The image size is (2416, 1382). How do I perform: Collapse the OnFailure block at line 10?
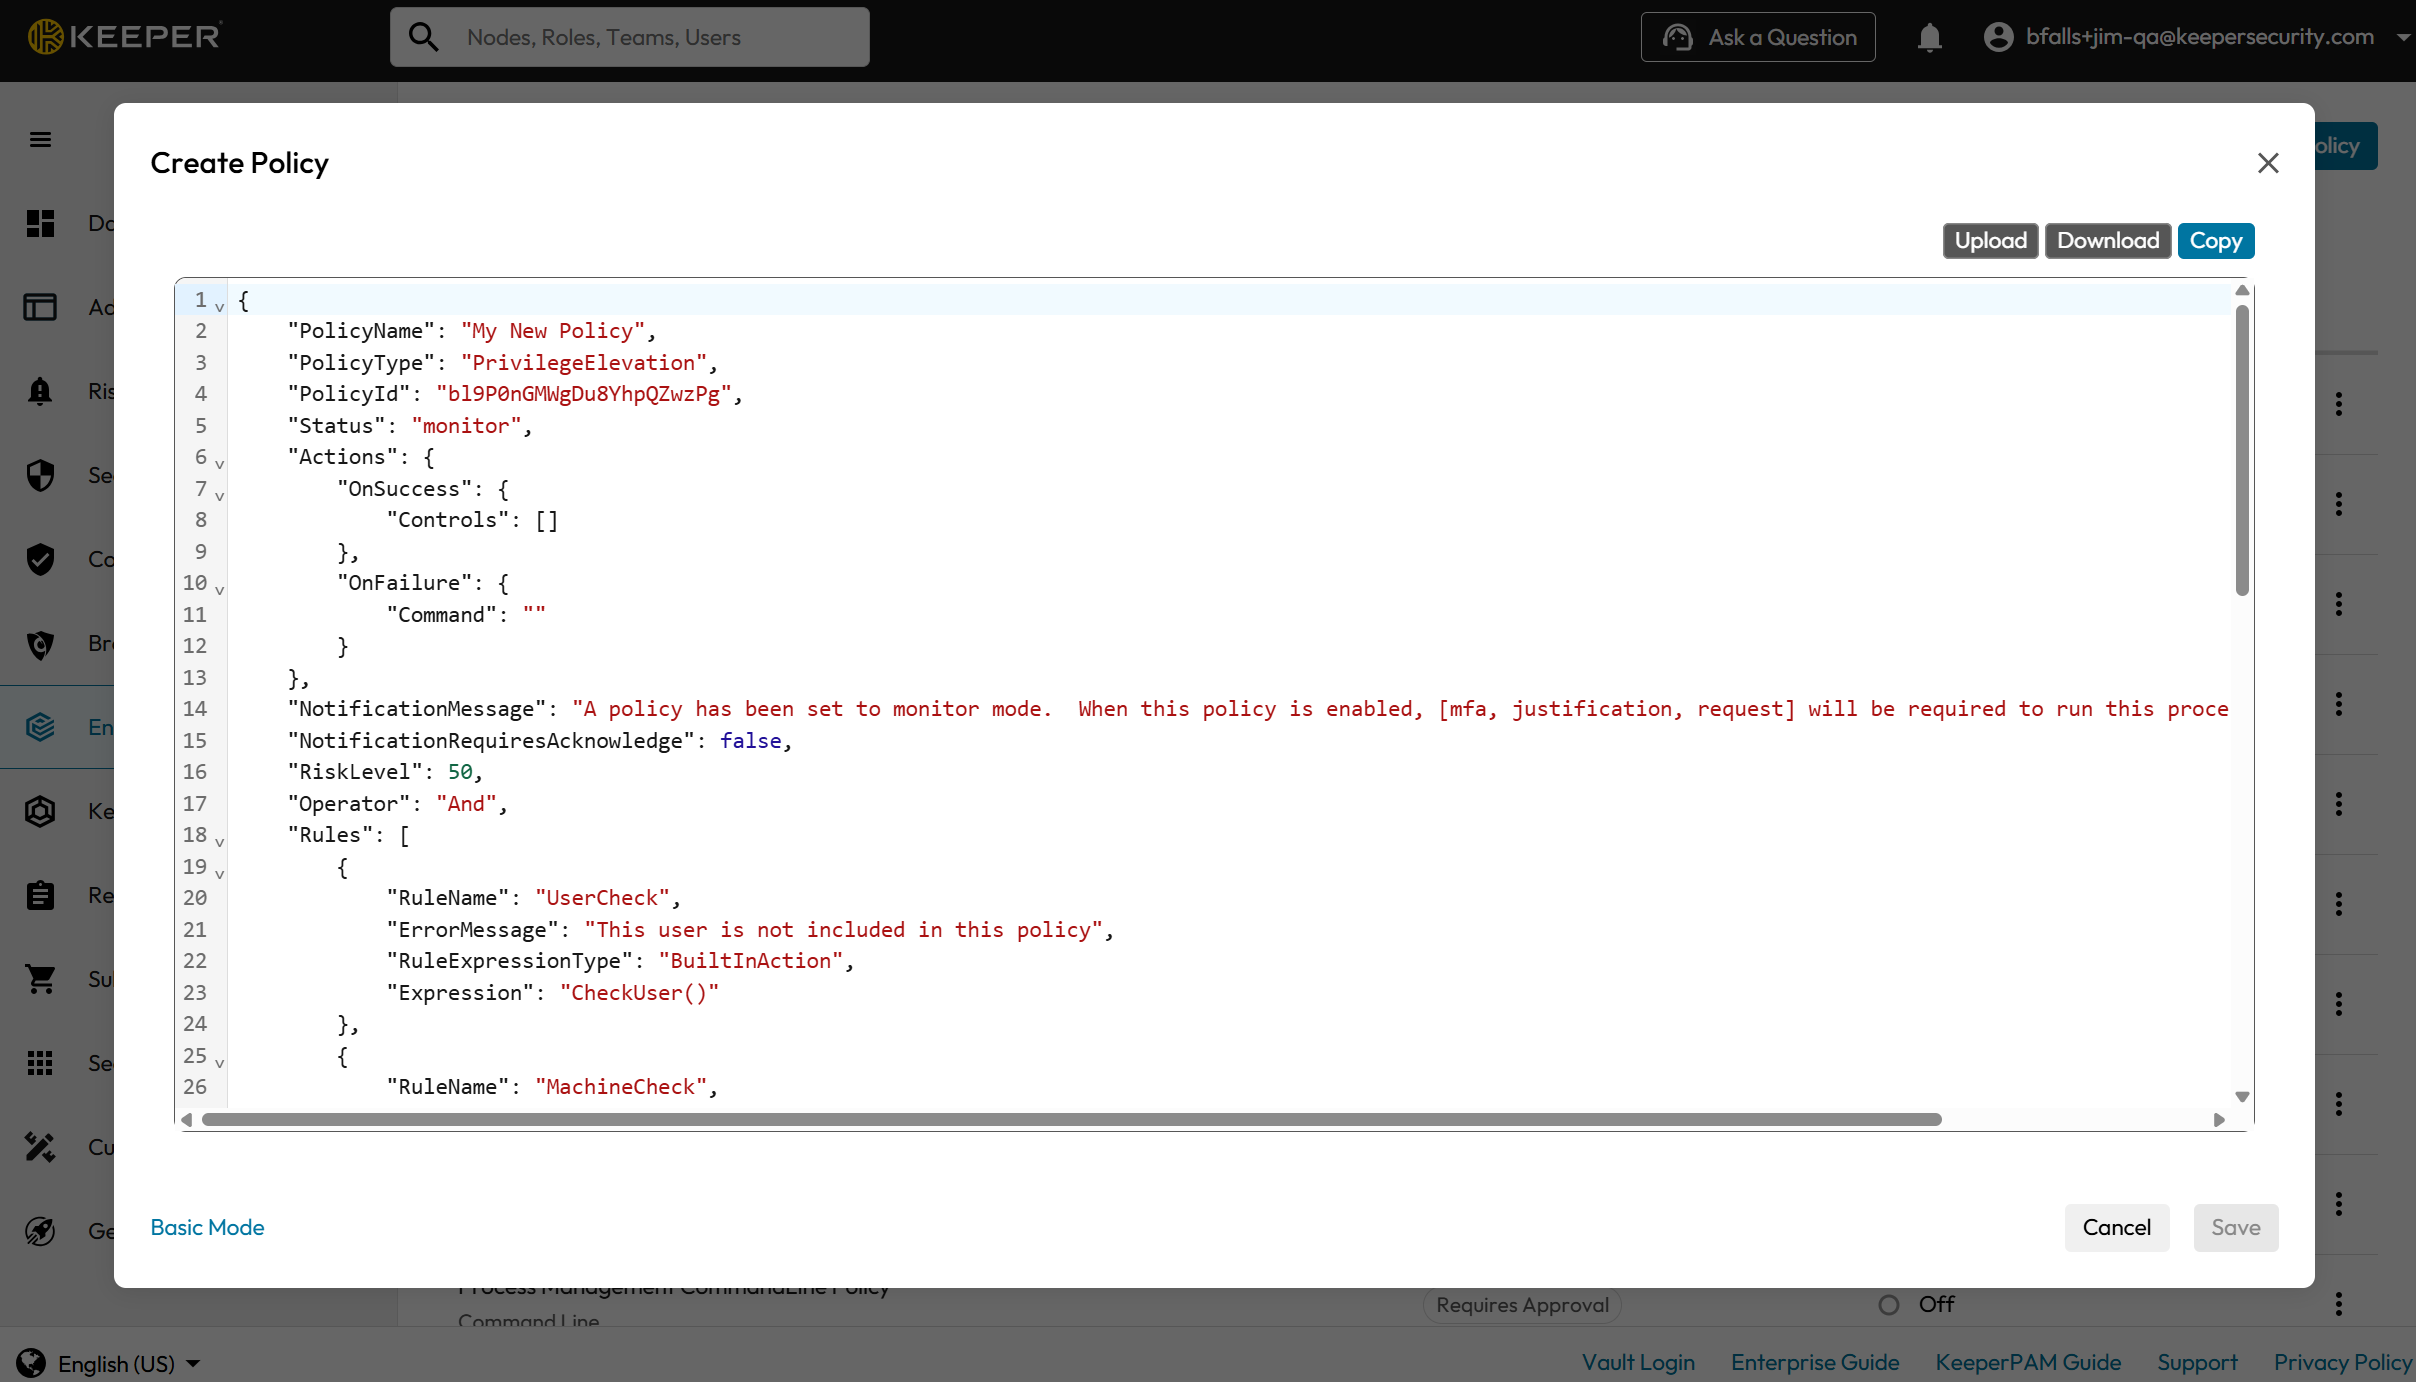220,589
